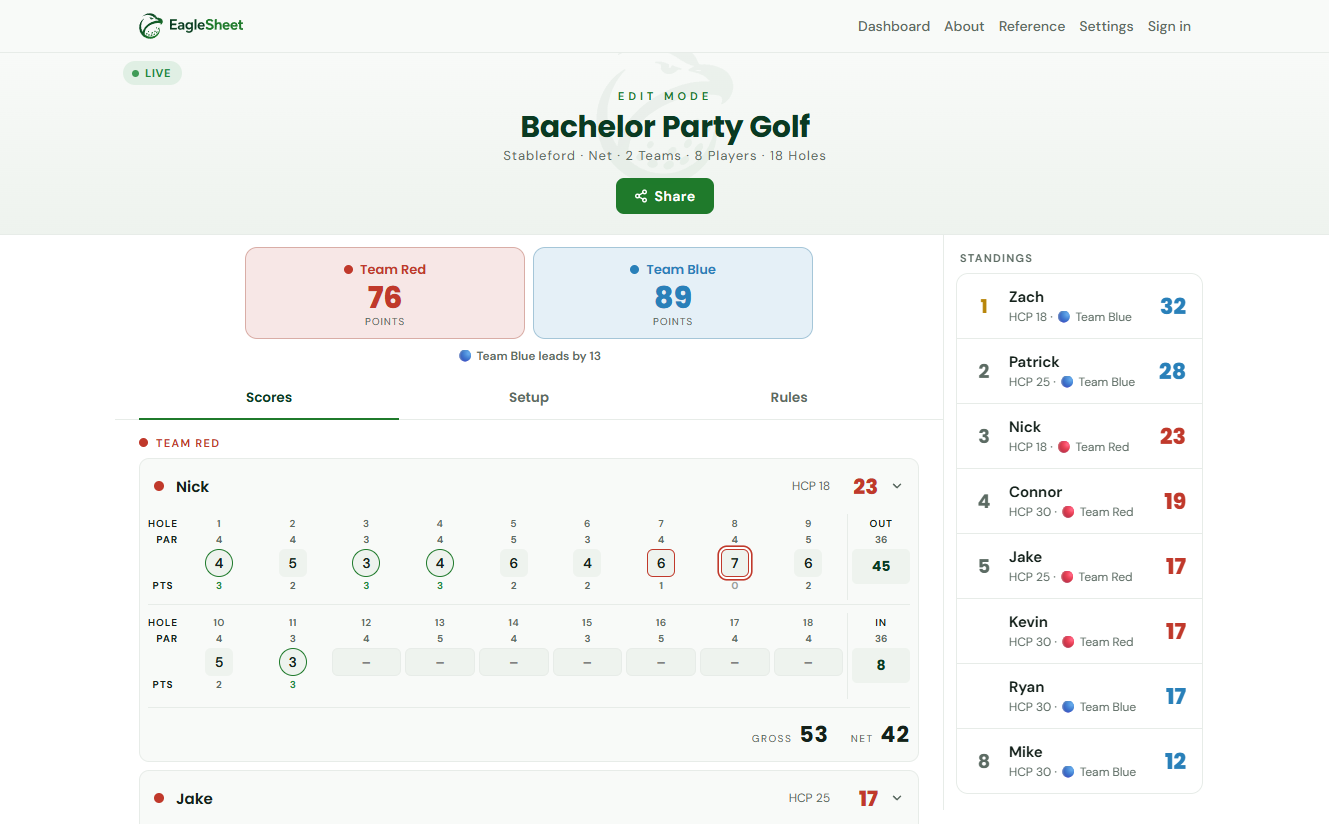Click the Sign in link
The image size is (1329, 824).
click(1169, 26)
